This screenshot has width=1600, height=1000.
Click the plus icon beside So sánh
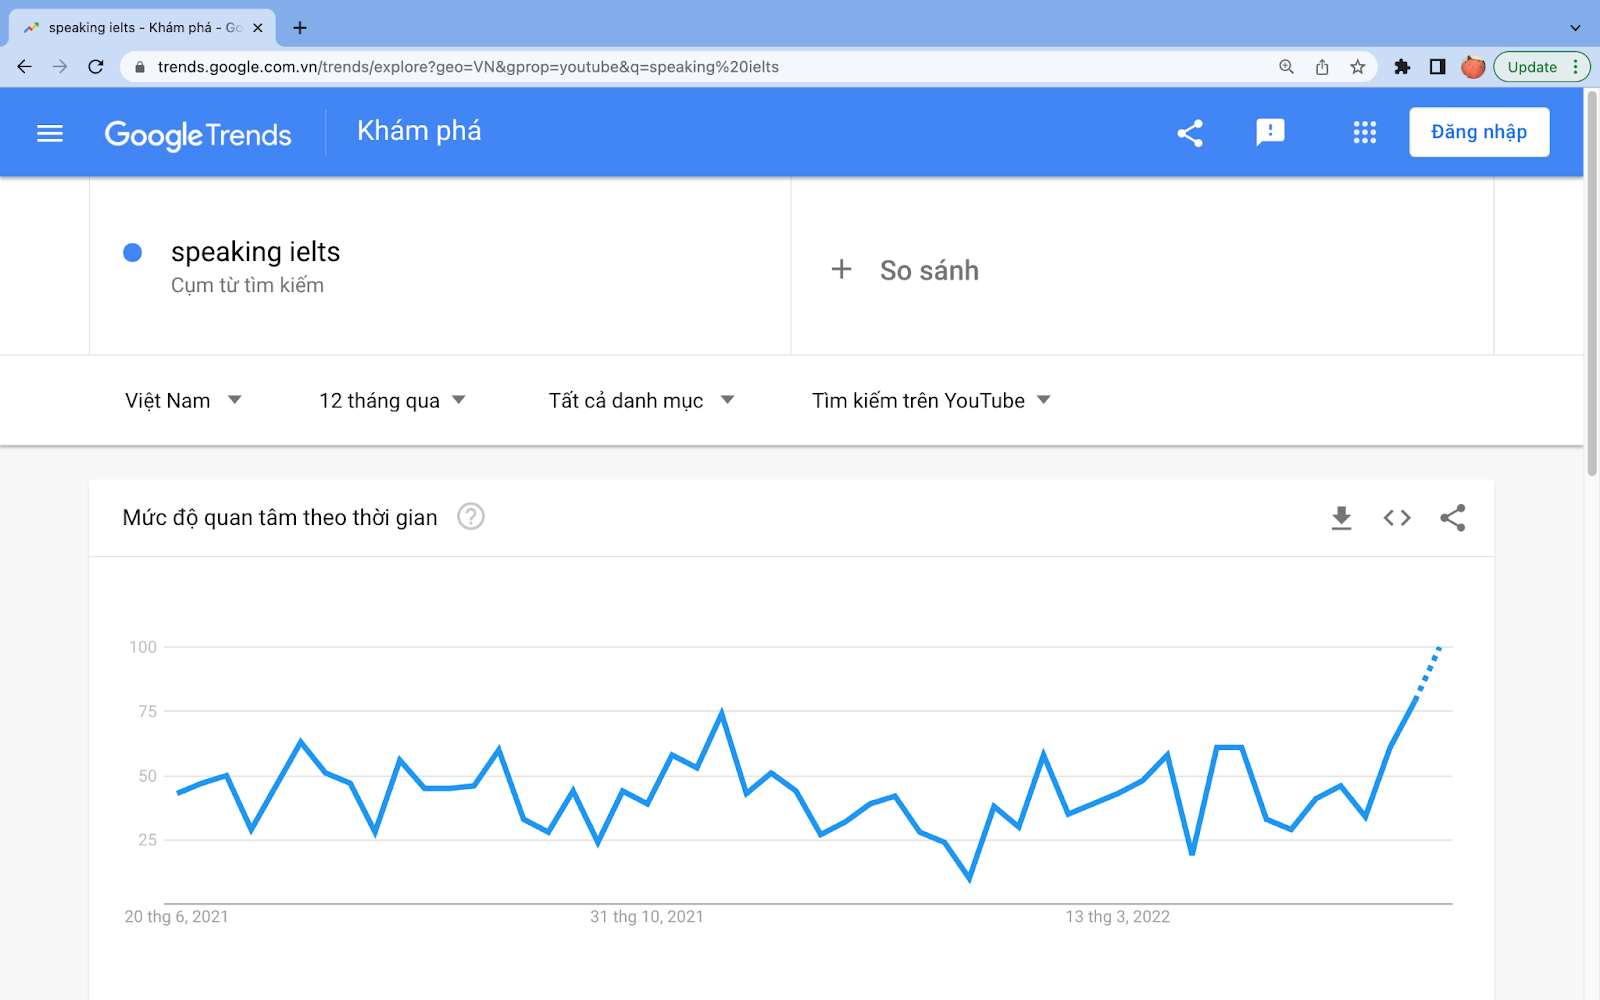[842, 269]
